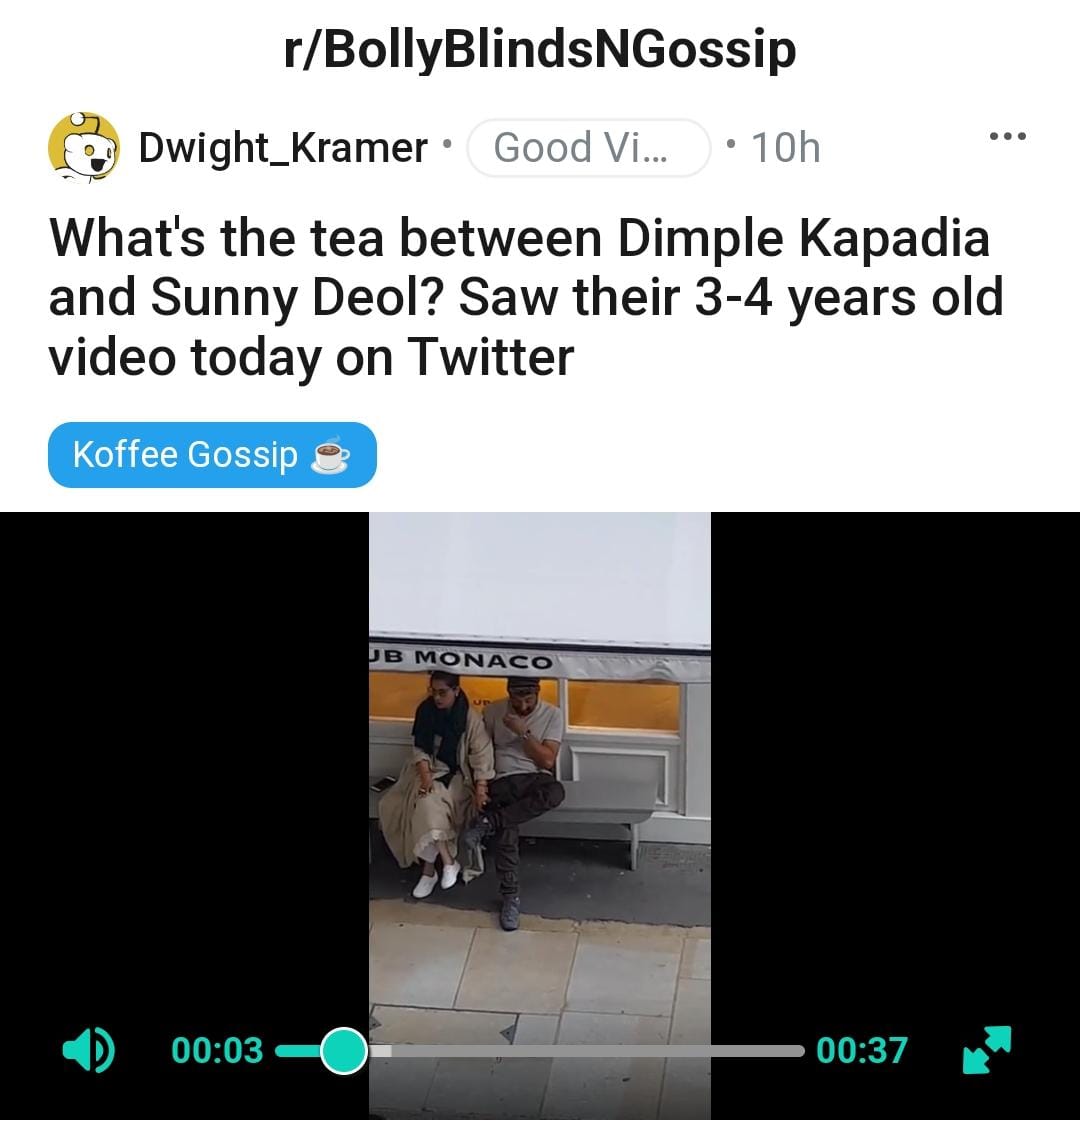Open the Dimple Kapadia and Sunny Deol post title
The image size is (1080, 1122).
pos(526,297)
